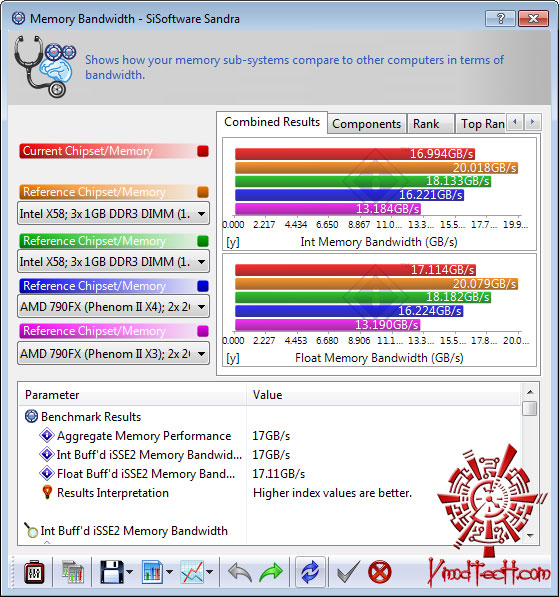Toggle the red Current Chipset/Memory square
Screen dimensions: 559x597
pos(203,151)
